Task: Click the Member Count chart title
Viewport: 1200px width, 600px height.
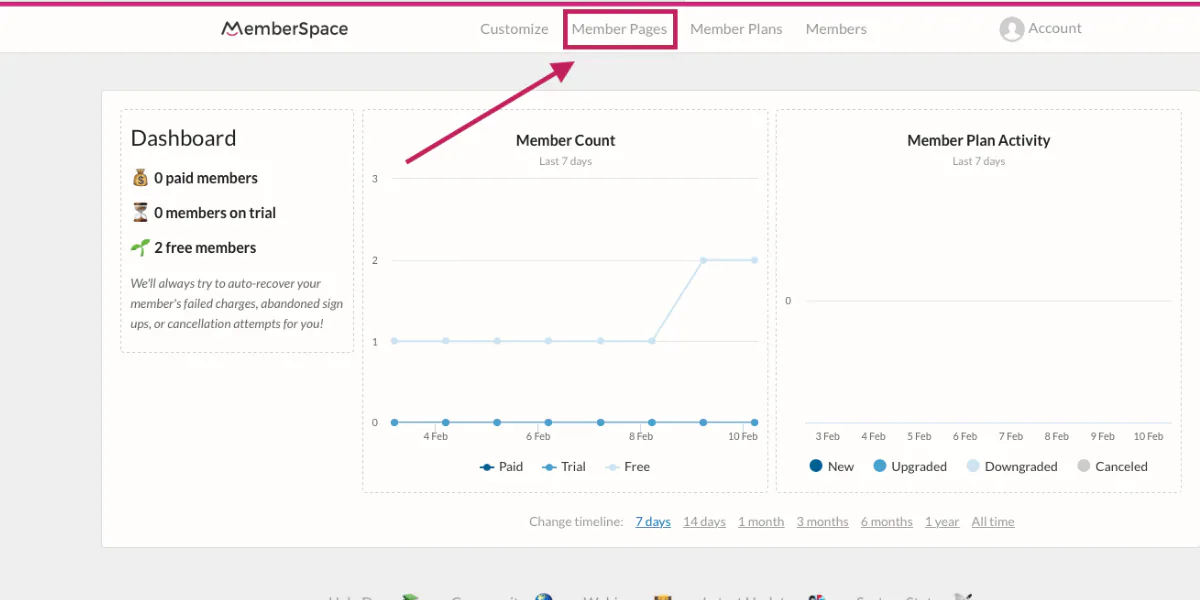Action: click(565, 140)
